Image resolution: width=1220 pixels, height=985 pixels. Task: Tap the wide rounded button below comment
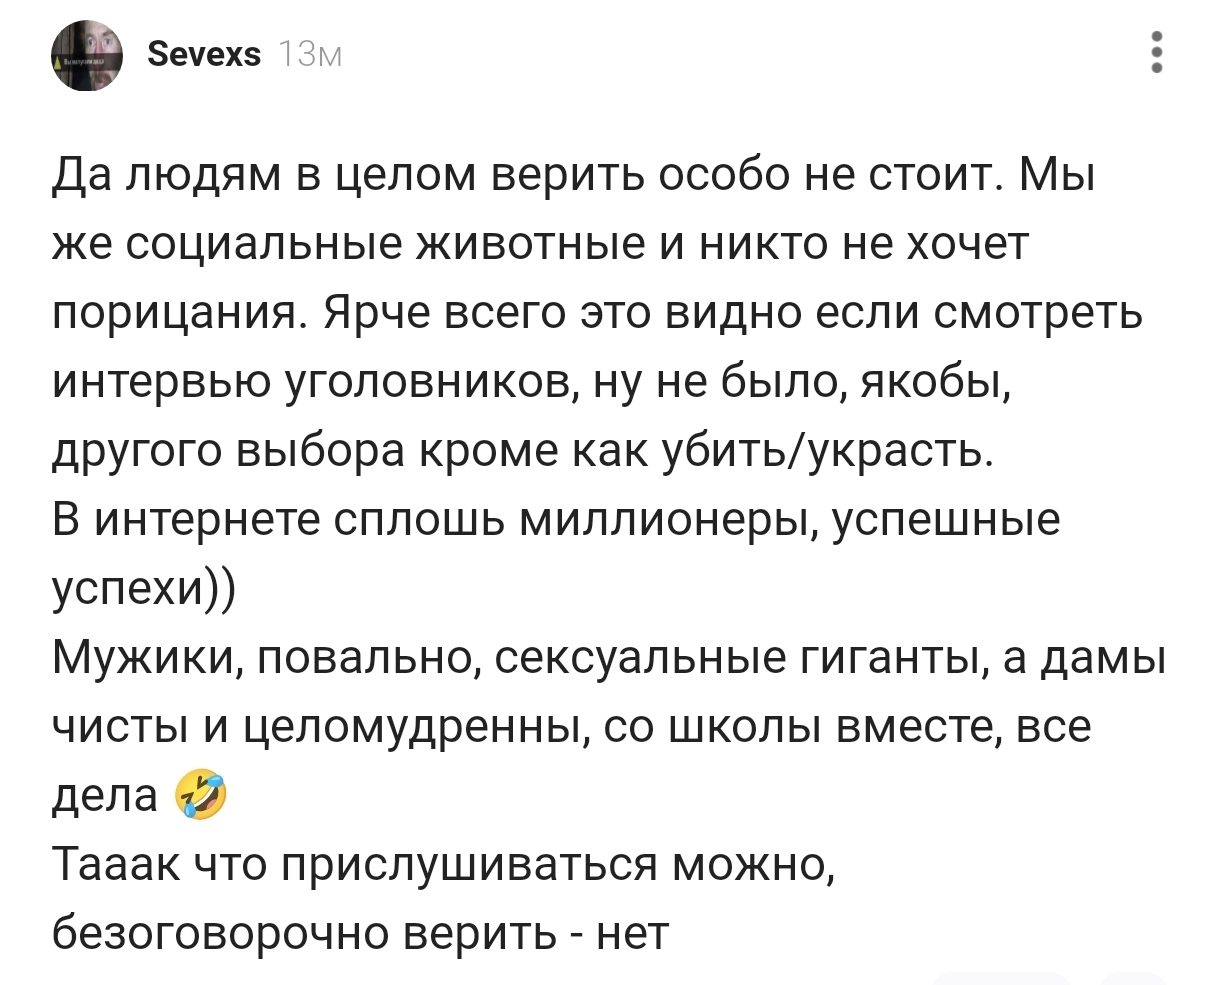(1002, 977)
